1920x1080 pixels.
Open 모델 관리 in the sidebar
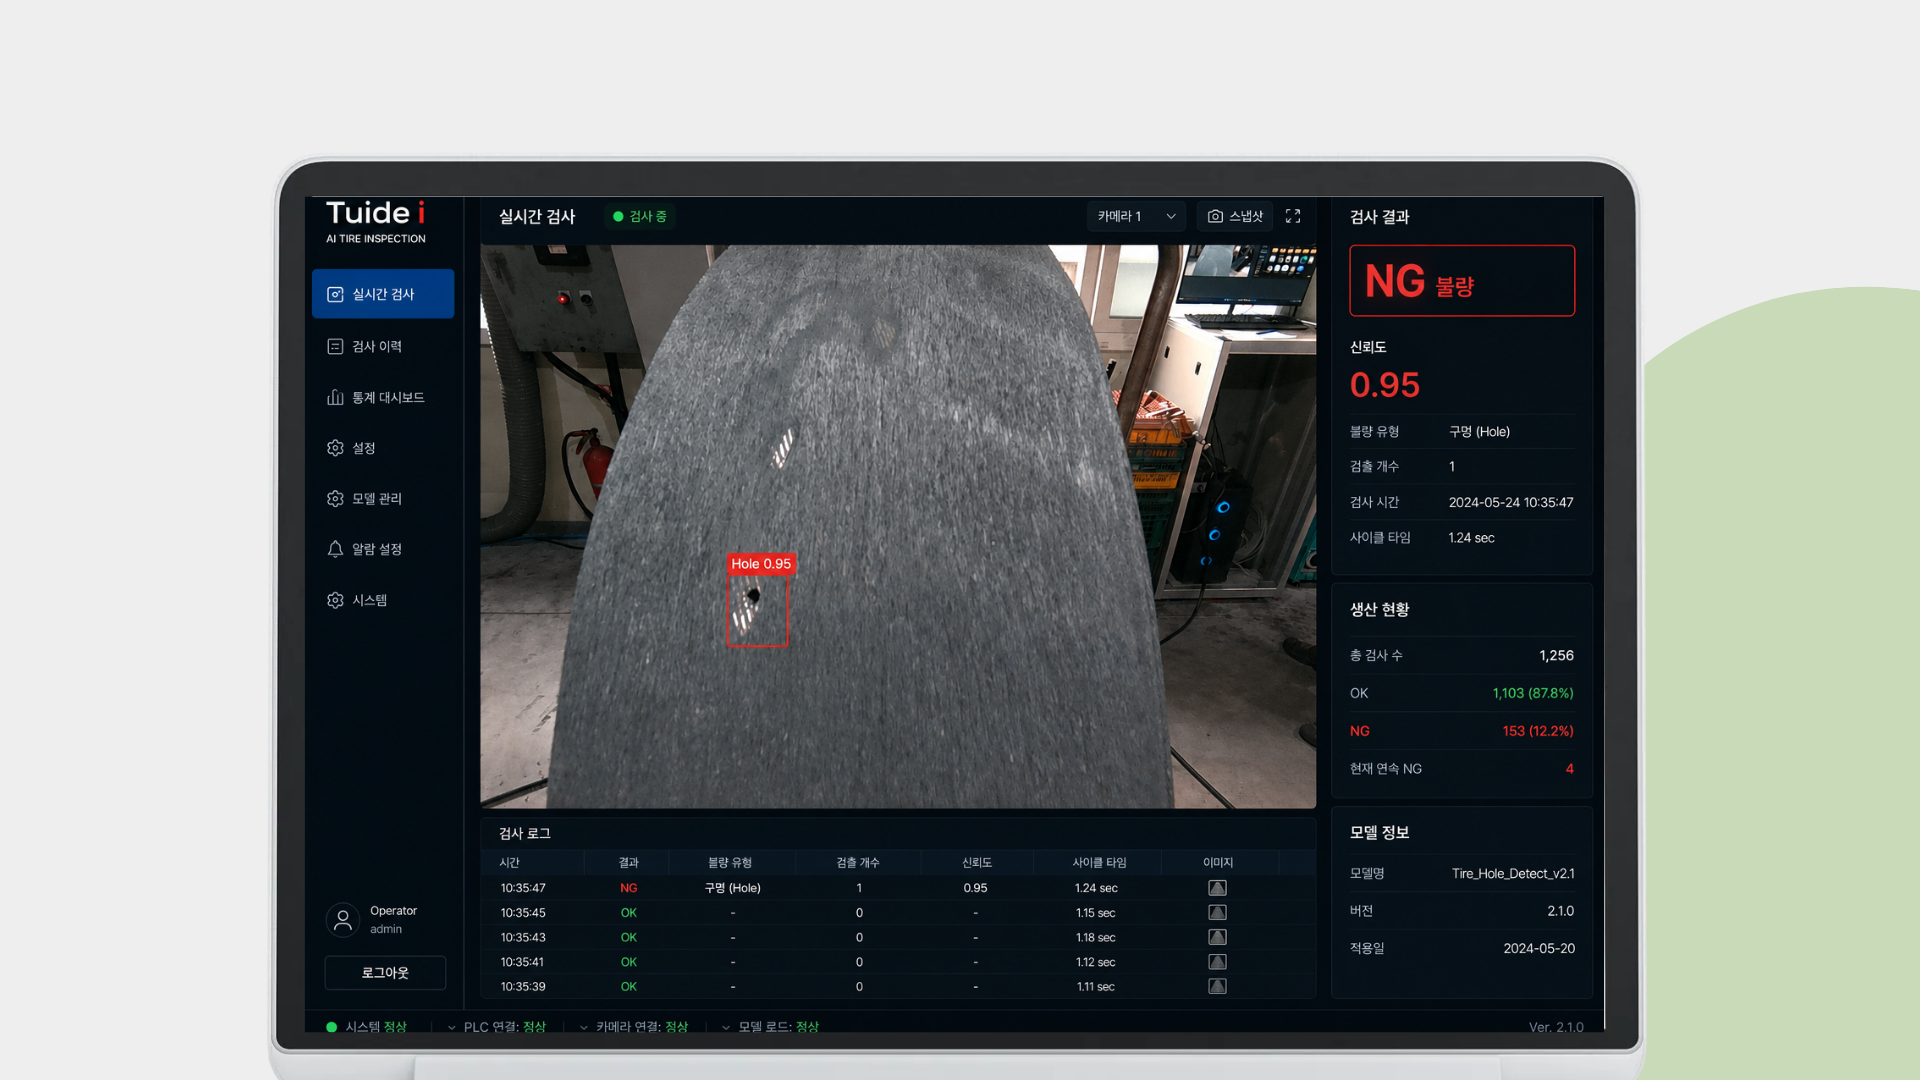[x=383, y=498]
